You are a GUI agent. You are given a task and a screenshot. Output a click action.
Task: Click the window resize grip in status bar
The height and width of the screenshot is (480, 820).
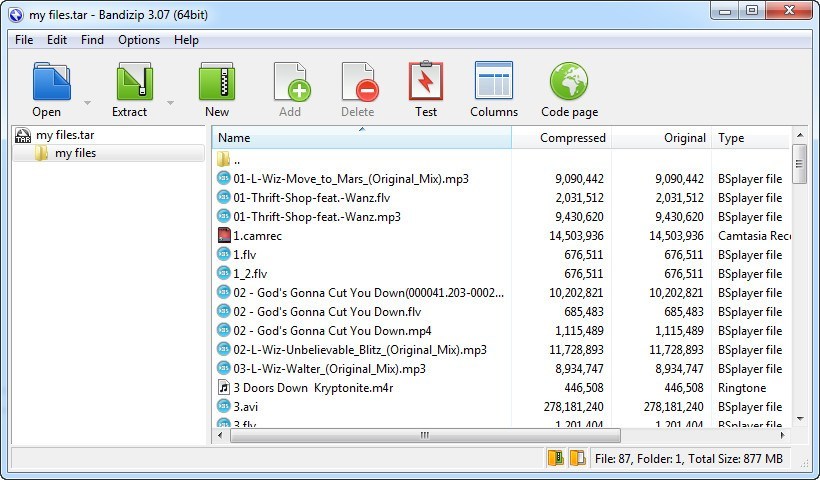click(804, 462)
